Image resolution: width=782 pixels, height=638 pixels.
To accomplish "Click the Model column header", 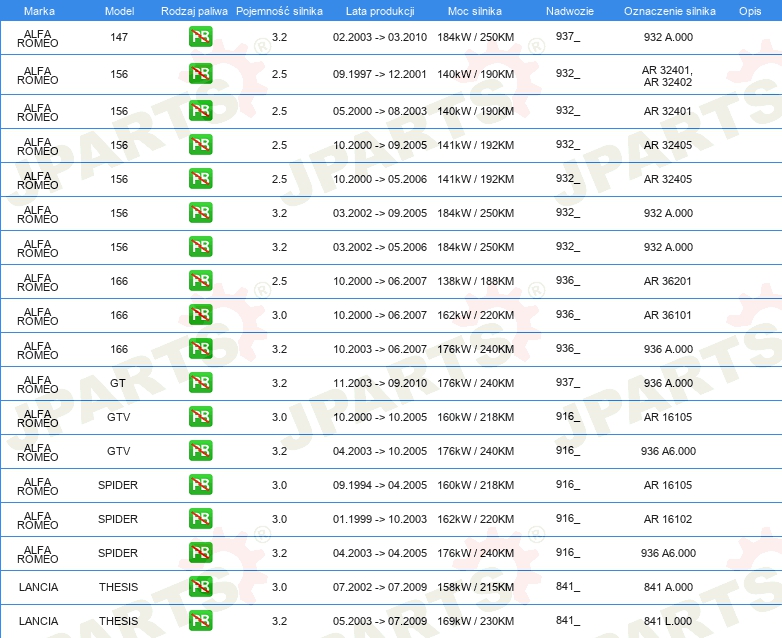I will tap(119, 11).
